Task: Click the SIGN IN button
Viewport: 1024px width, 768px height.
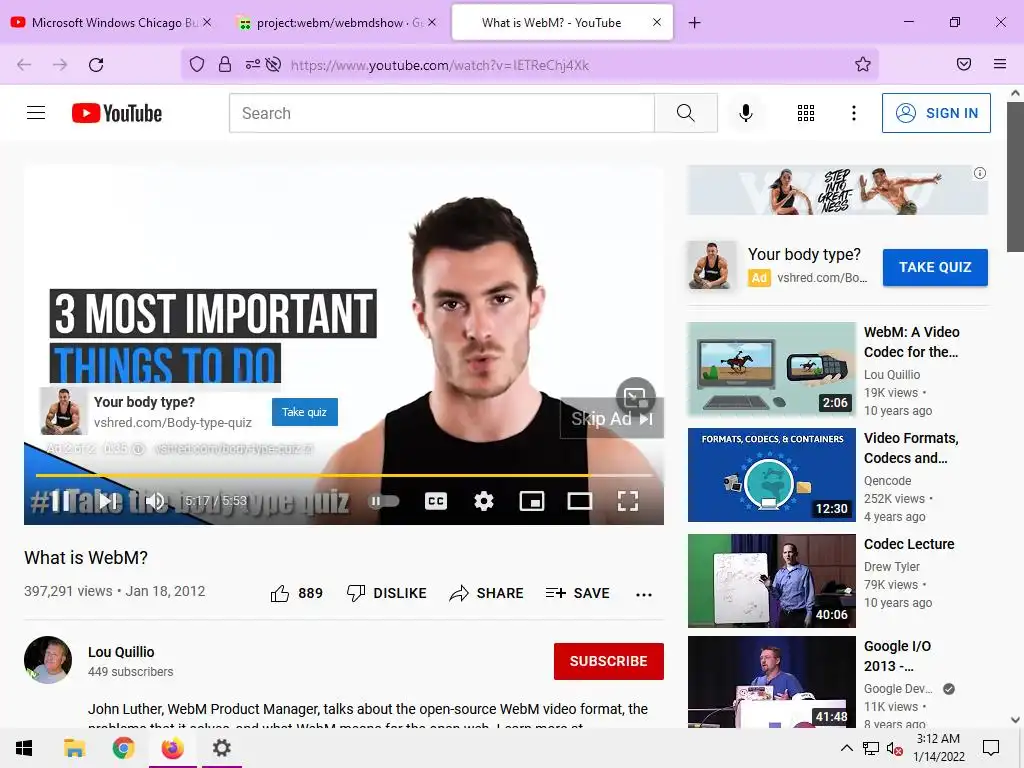Action: 936,113
